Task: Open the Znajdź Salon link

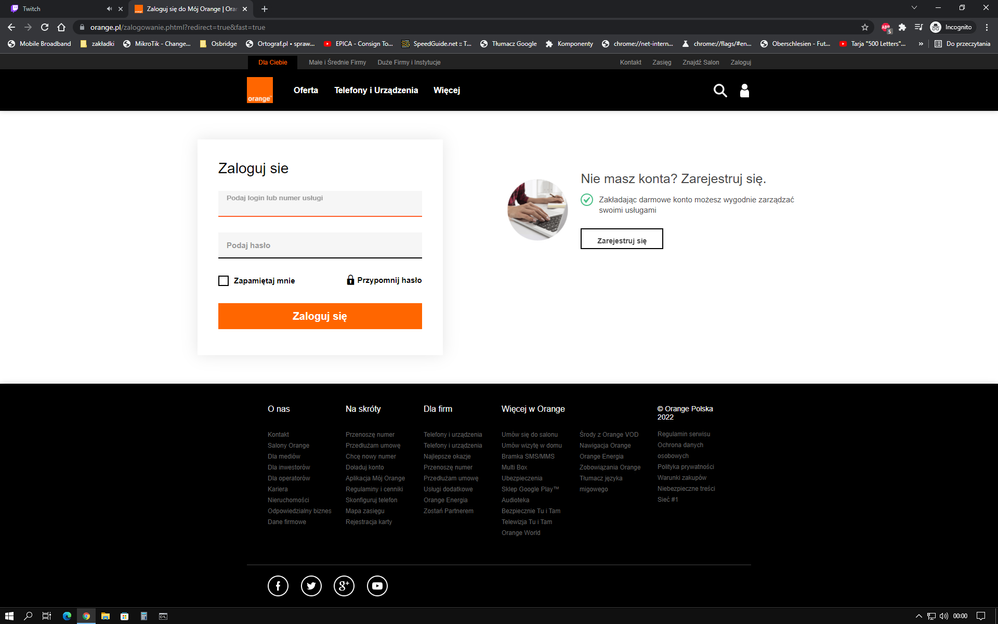Action: pos(701,62)
